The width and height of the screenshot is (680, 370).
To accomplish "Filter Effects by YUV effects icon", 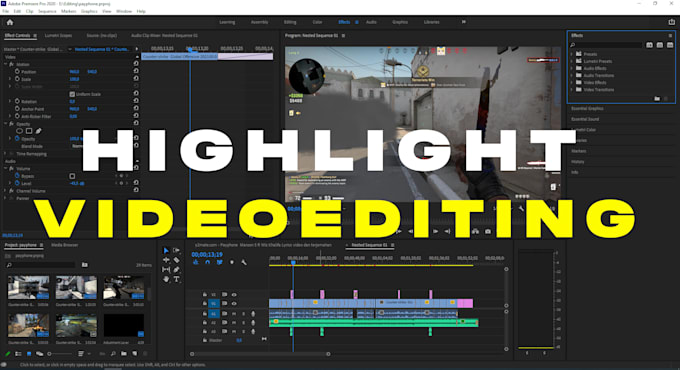I will (x=670, y=45).
